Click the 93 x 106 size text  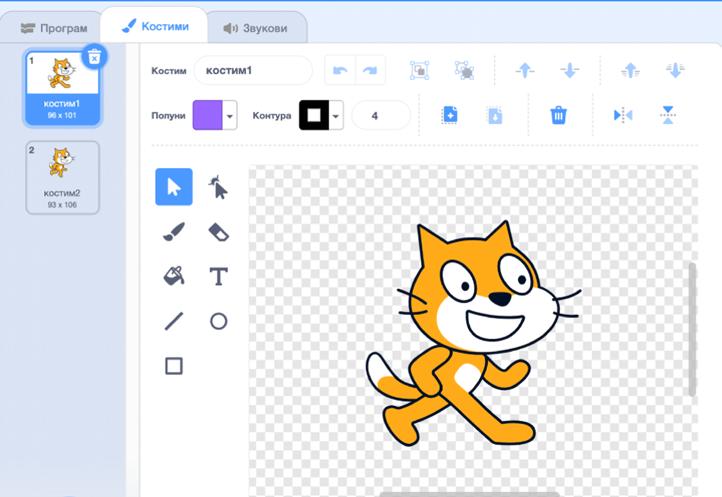62,205
